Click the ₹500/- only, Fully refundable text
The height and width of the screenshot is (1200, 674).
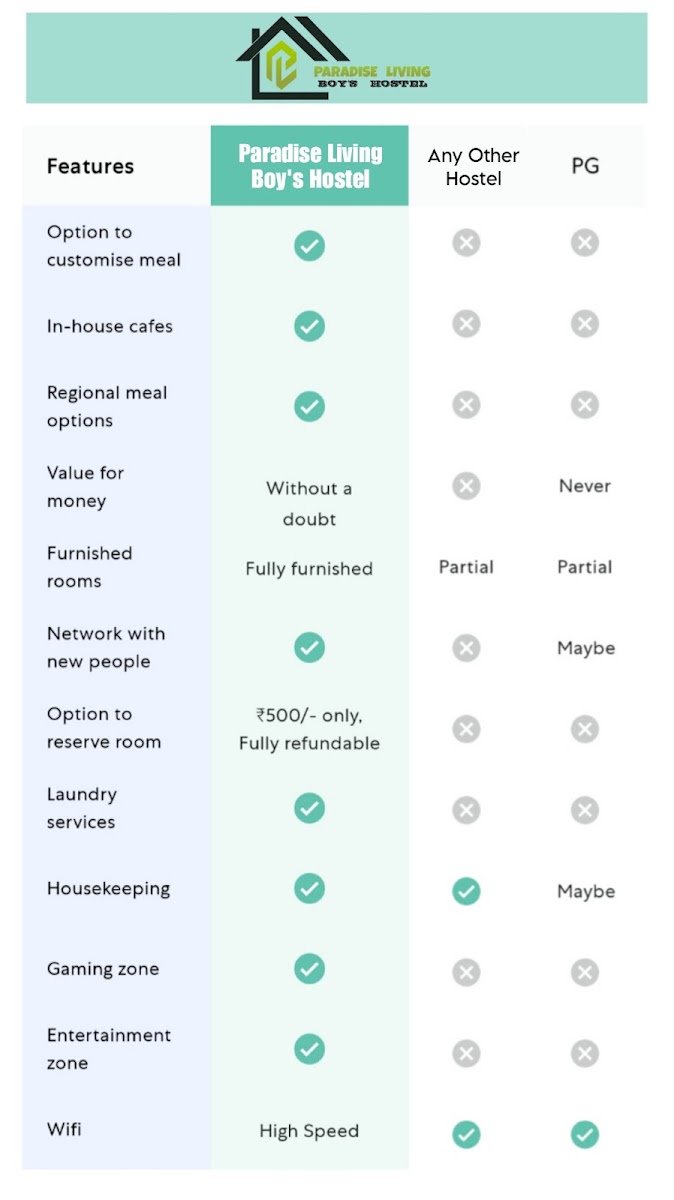309,729
